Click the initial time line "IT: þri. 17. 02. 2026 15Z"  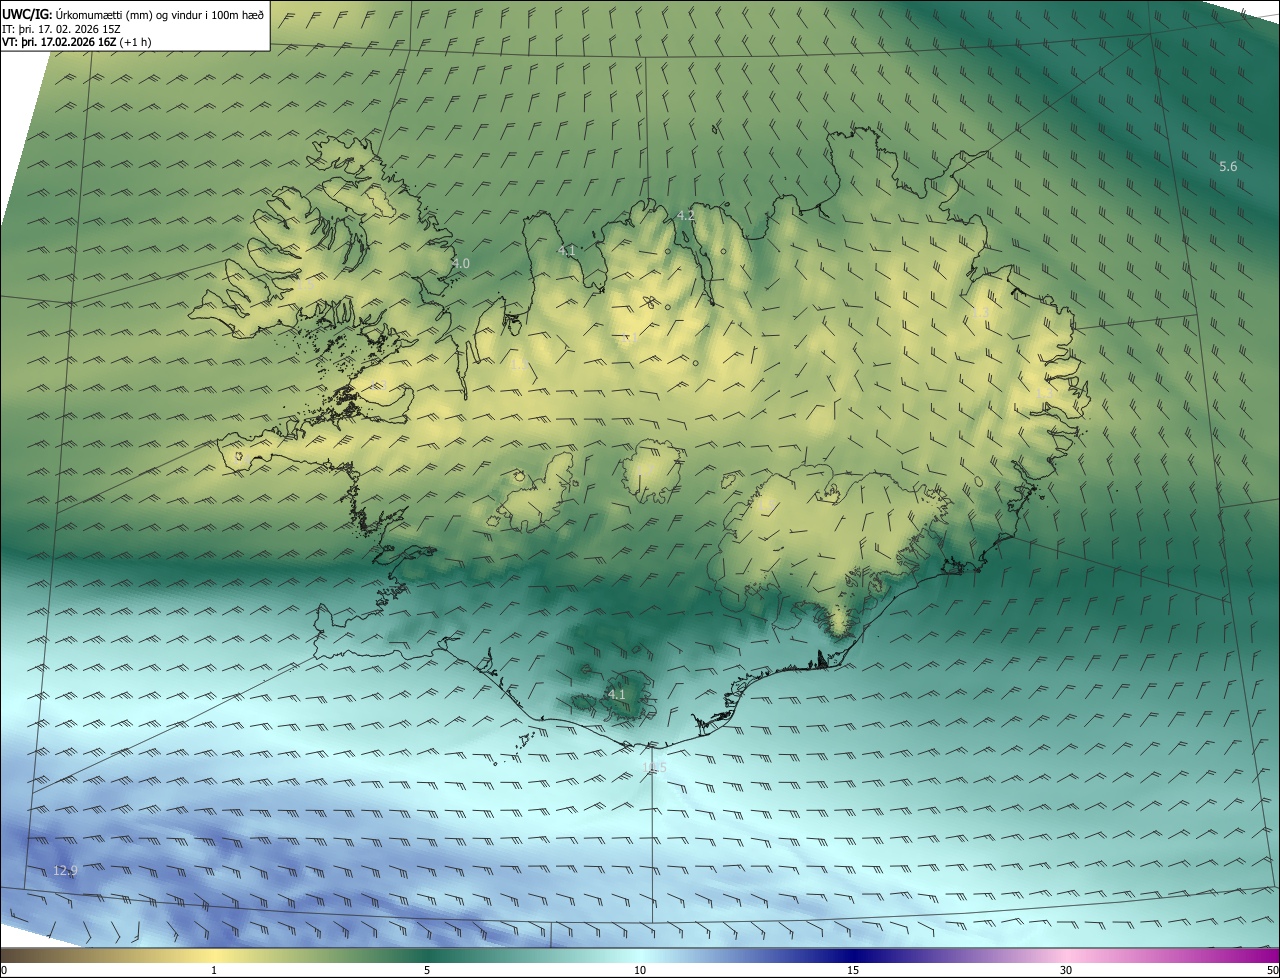pos(63,28)
